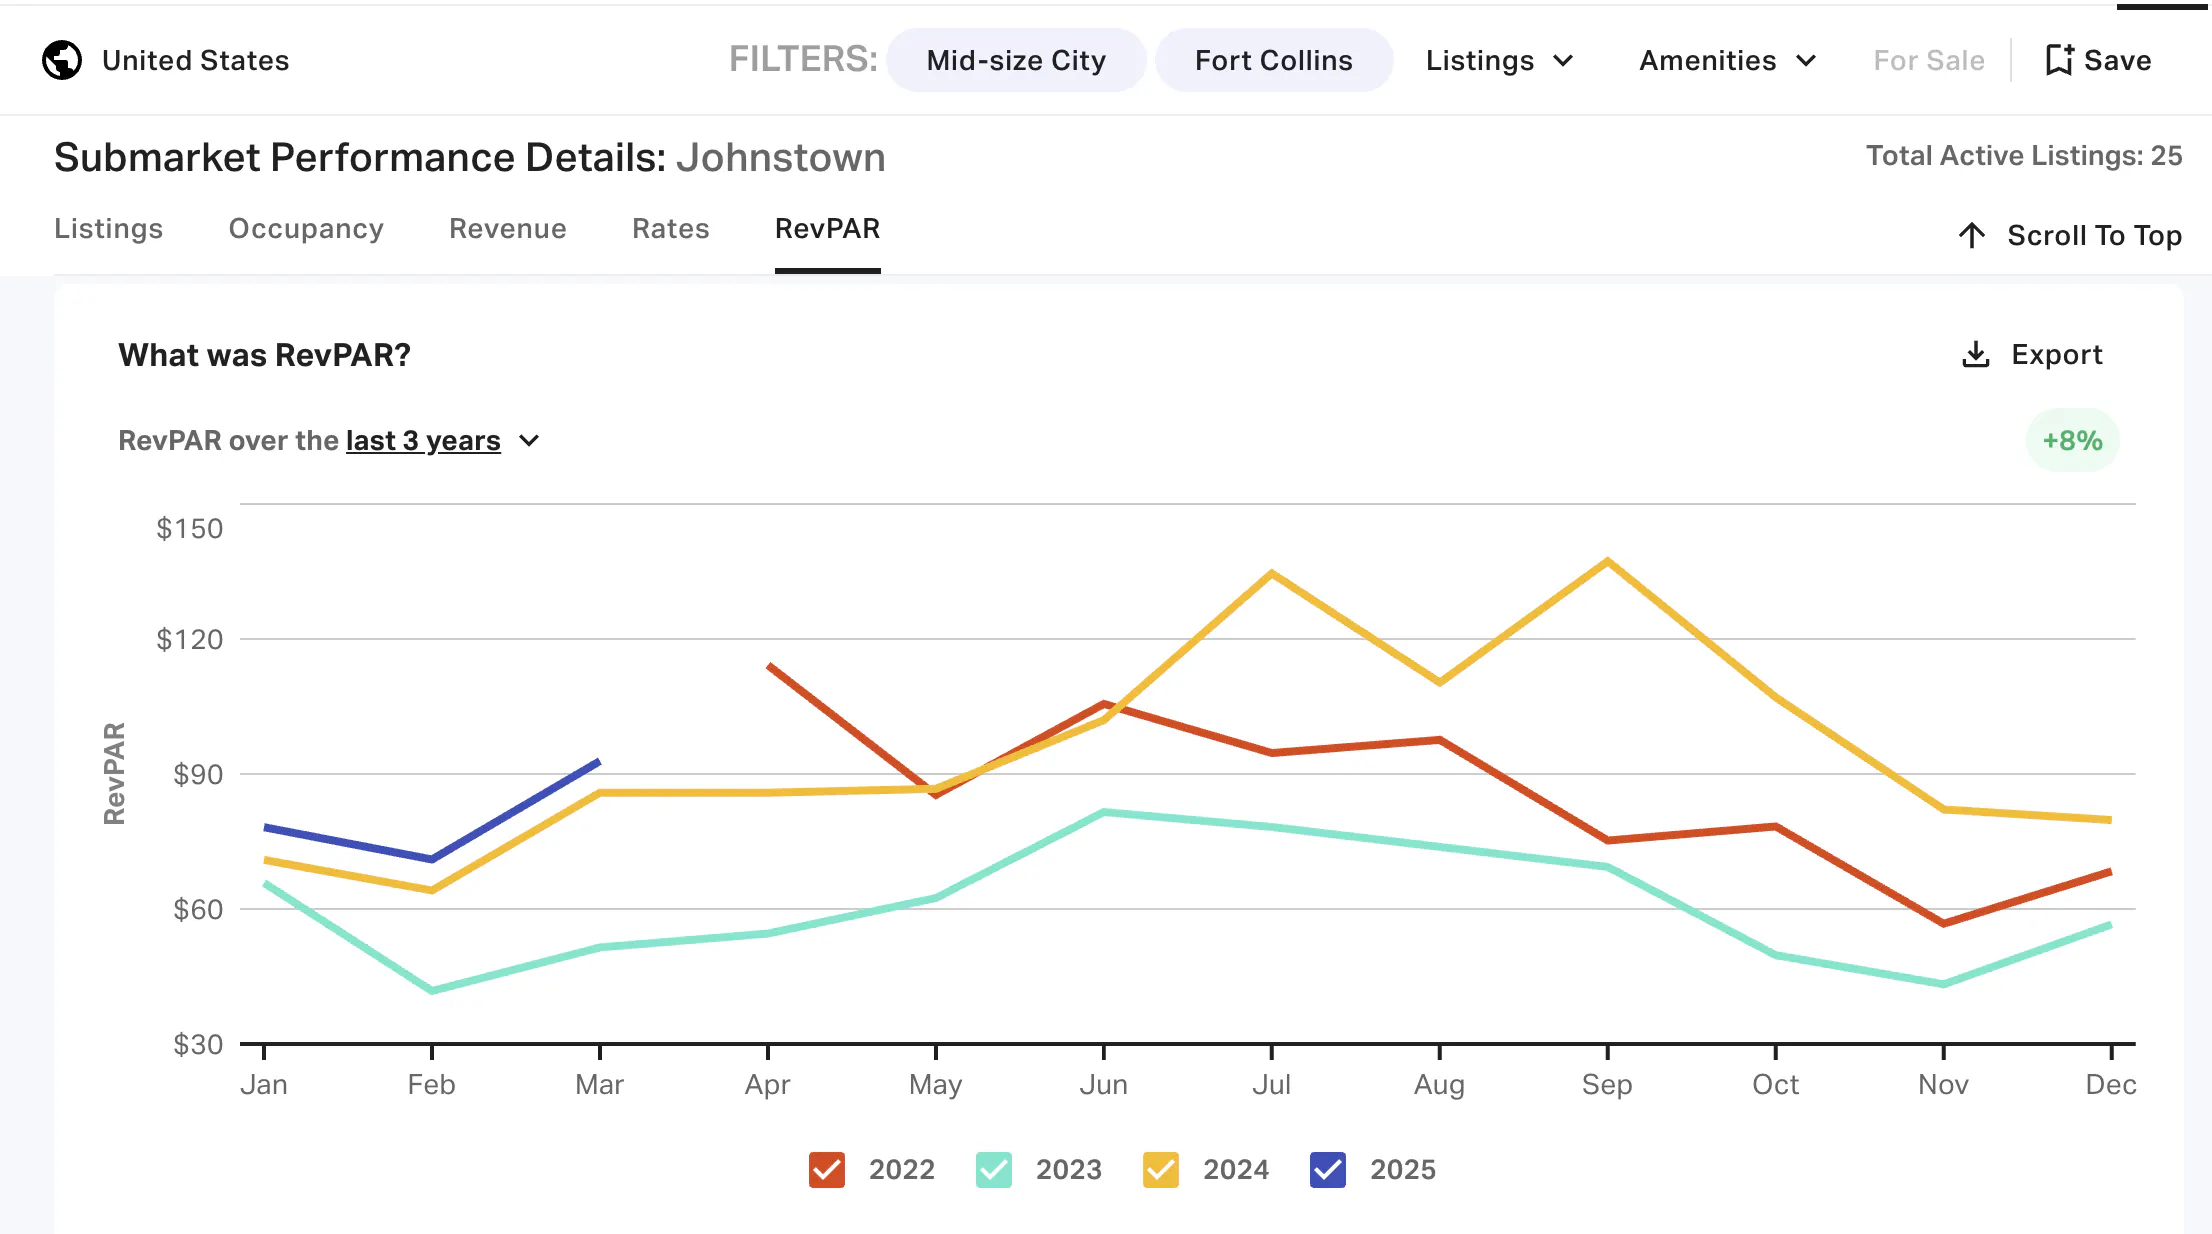Click the Mid-size City filter chip
Image resolution: width=2212 pixels, height=1234 pixels.
click(x=1016, y=61)
